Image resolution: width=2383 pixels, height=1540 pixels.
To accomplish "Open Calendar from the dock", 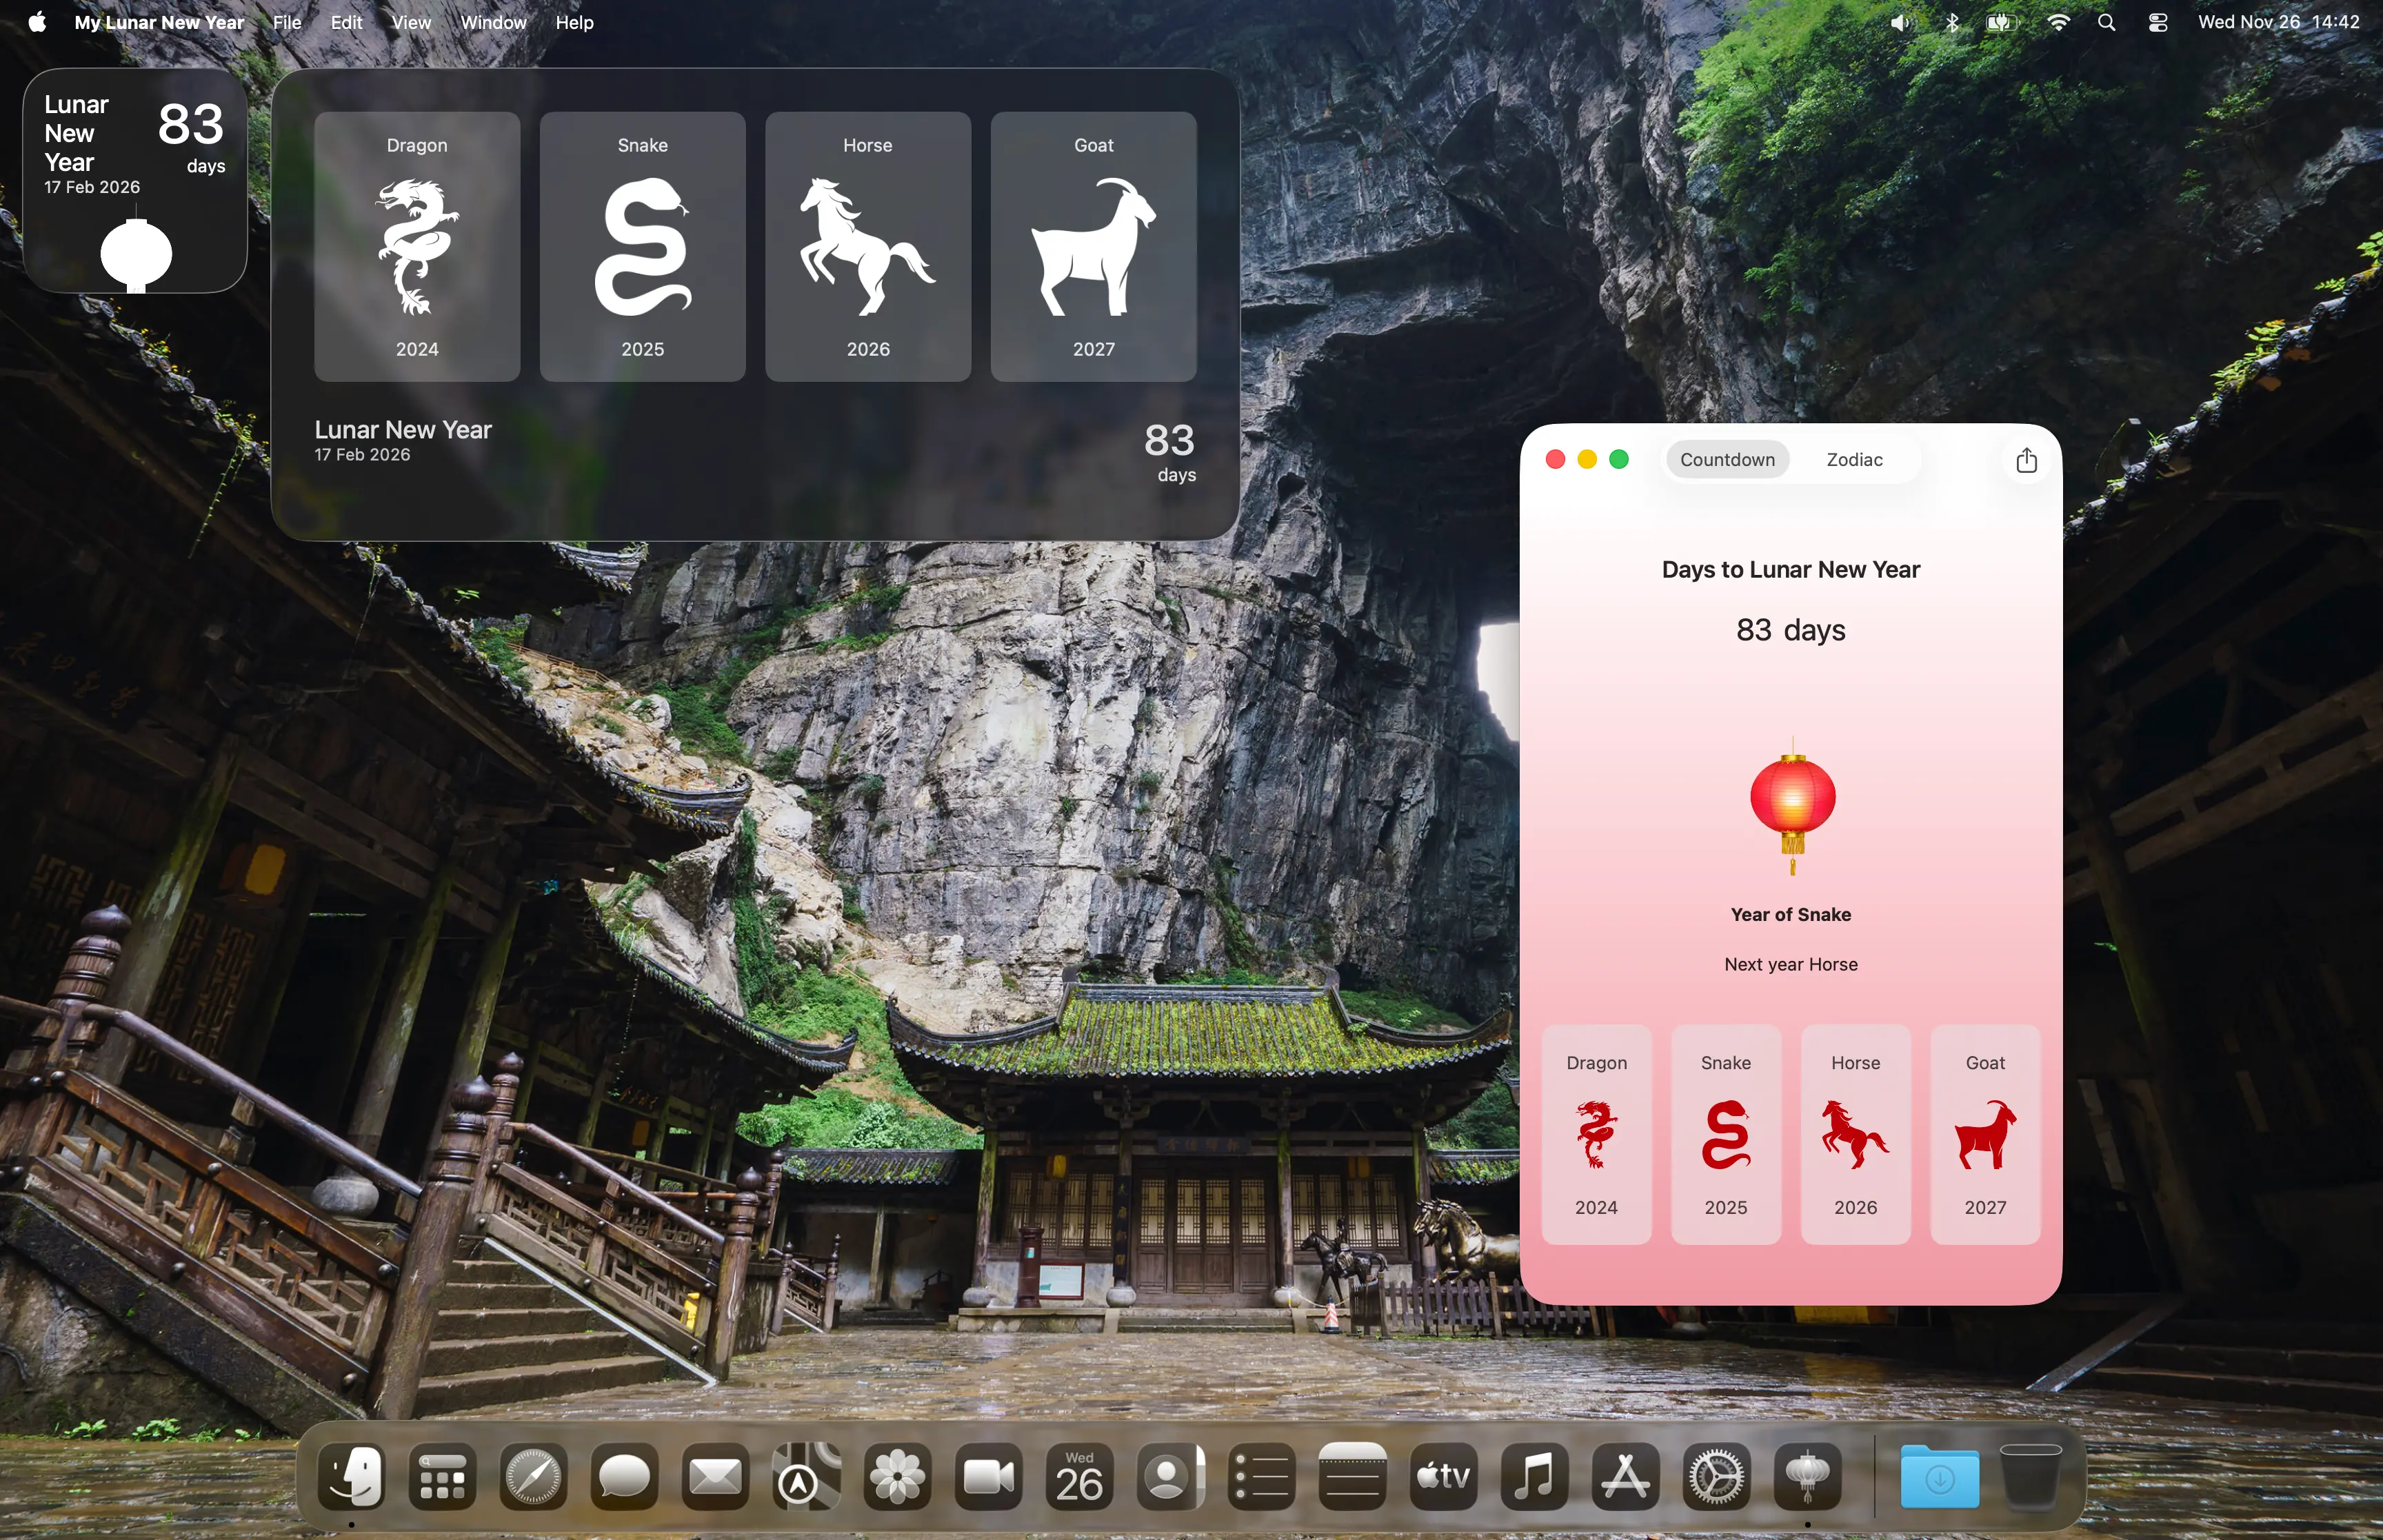I will coord(1079,1476).
